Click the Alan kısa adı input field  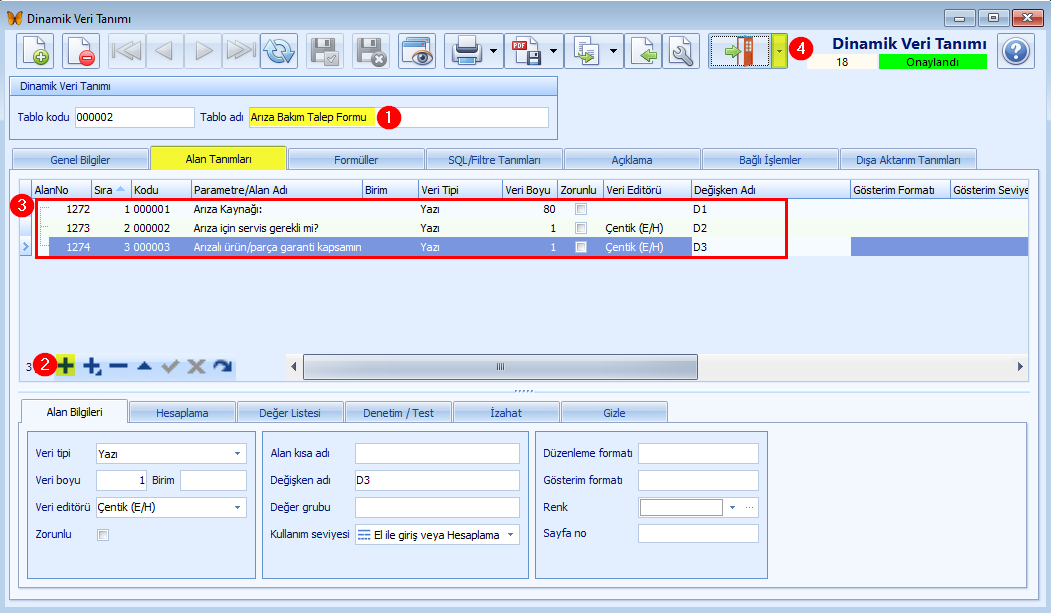click(x=437, y=453)
